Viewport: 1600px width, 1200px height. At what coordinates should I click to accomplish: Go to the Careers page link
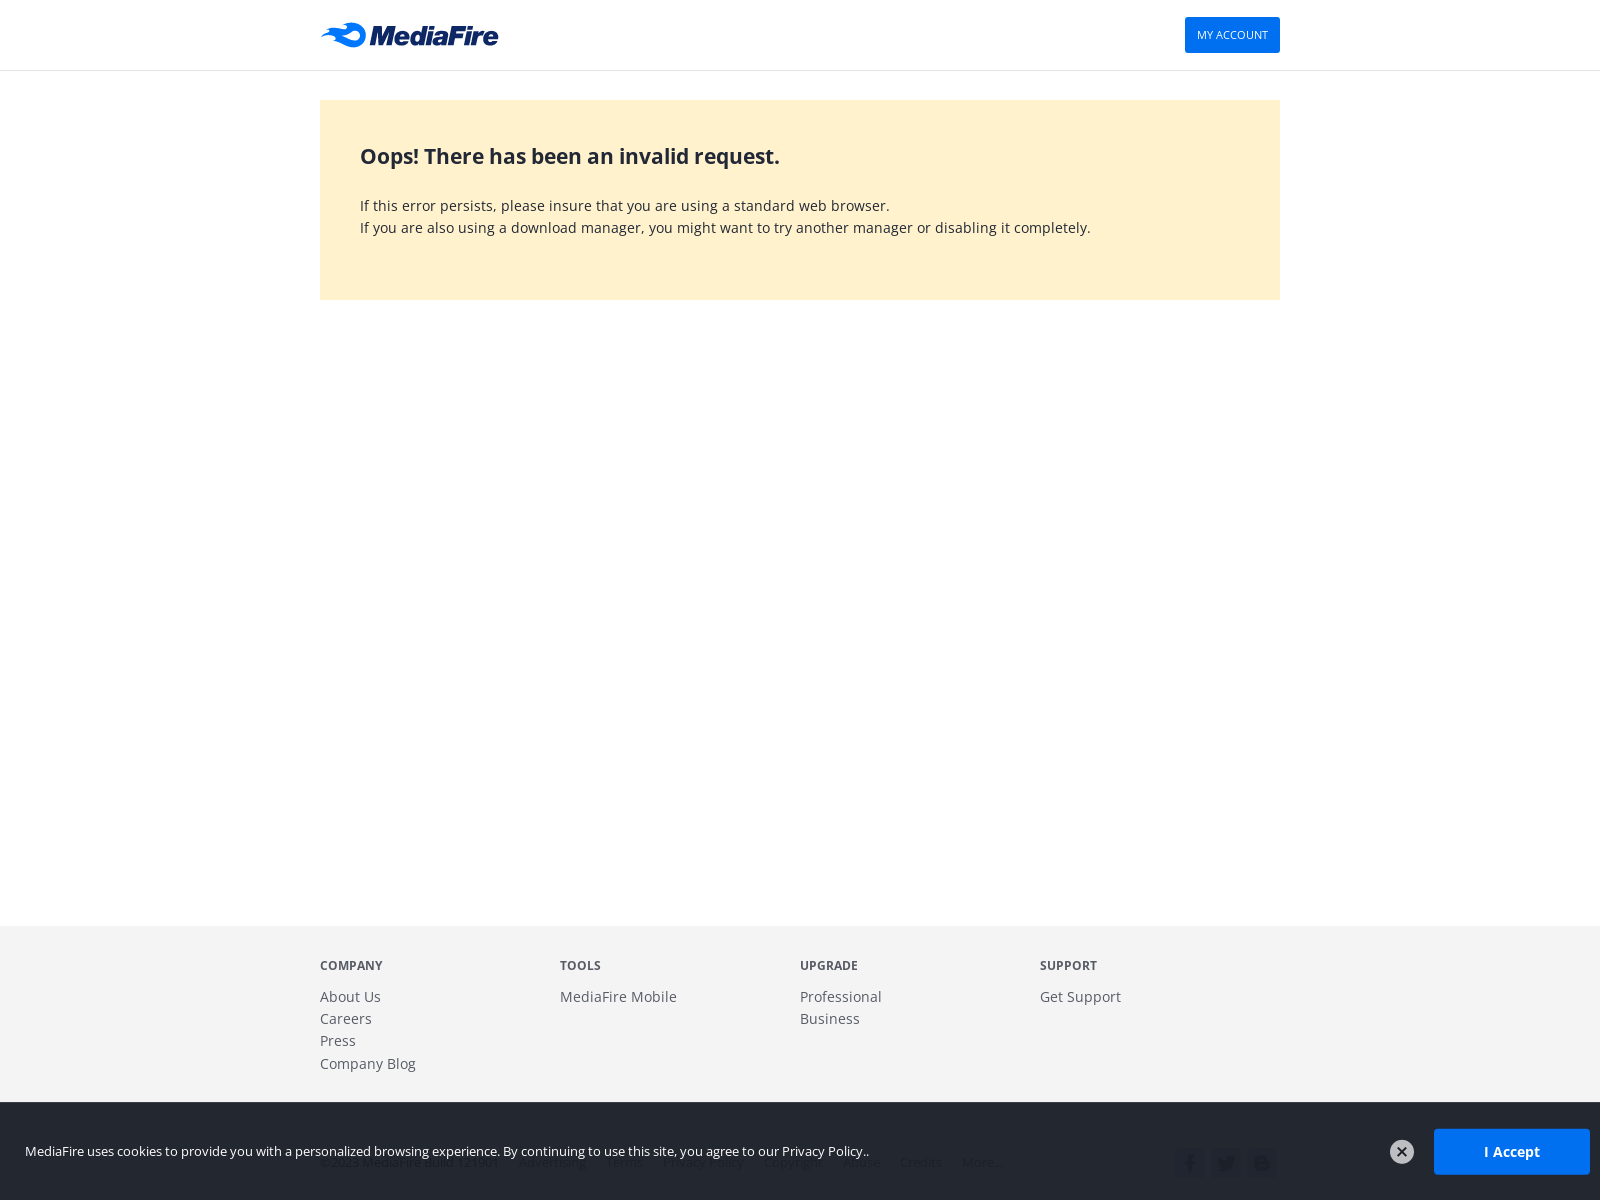tap(346, 1019)
